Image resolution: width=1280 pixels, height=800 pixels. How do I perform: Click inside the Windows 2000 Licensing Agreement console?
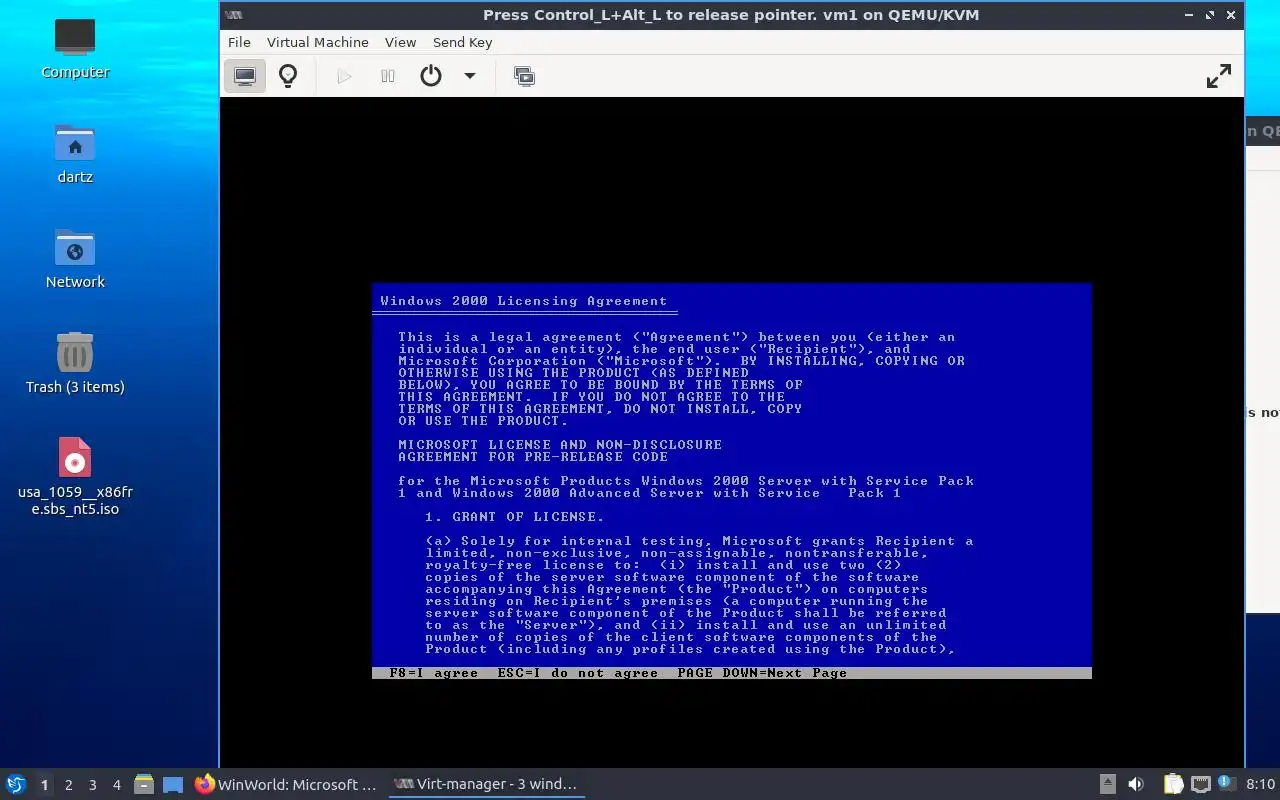731,480
